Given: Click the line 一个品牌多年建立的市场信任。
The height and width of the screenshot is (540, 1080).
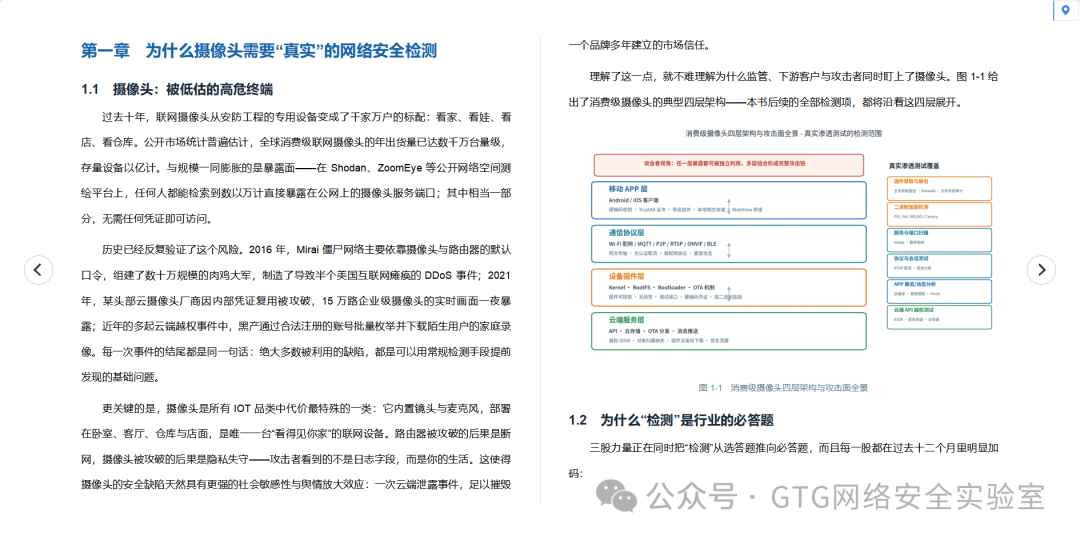Looking at the screenshot, I should 638,46.
